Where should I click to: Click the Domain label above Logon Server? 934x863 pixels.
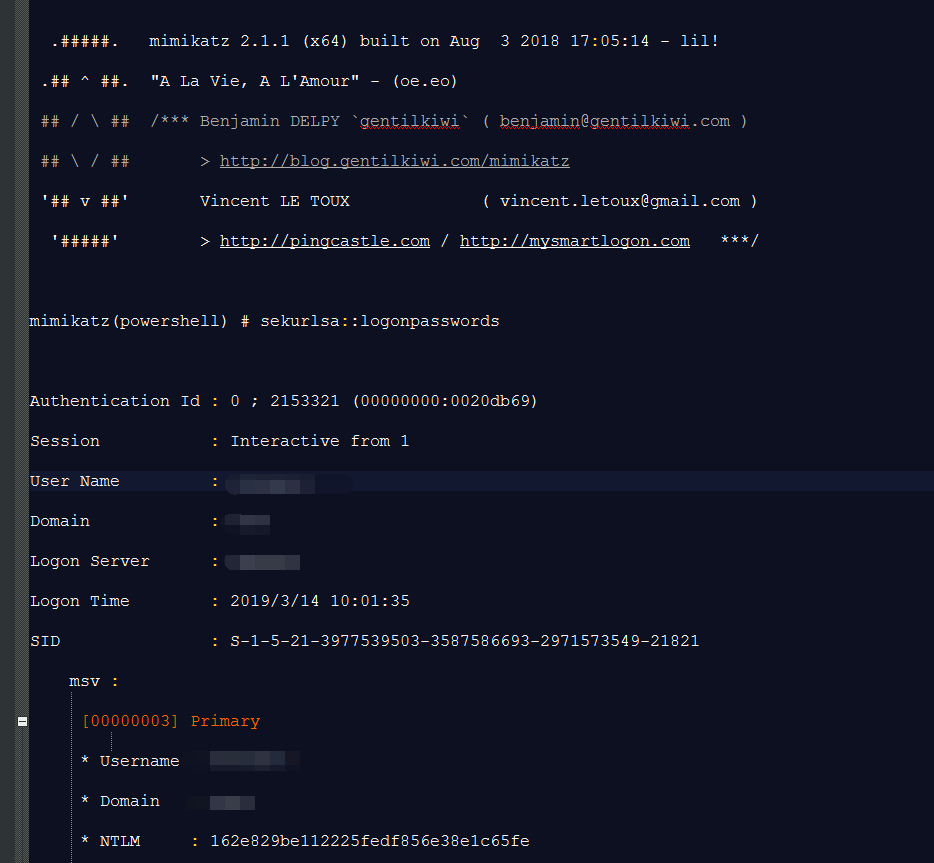(x=60, y=522)
